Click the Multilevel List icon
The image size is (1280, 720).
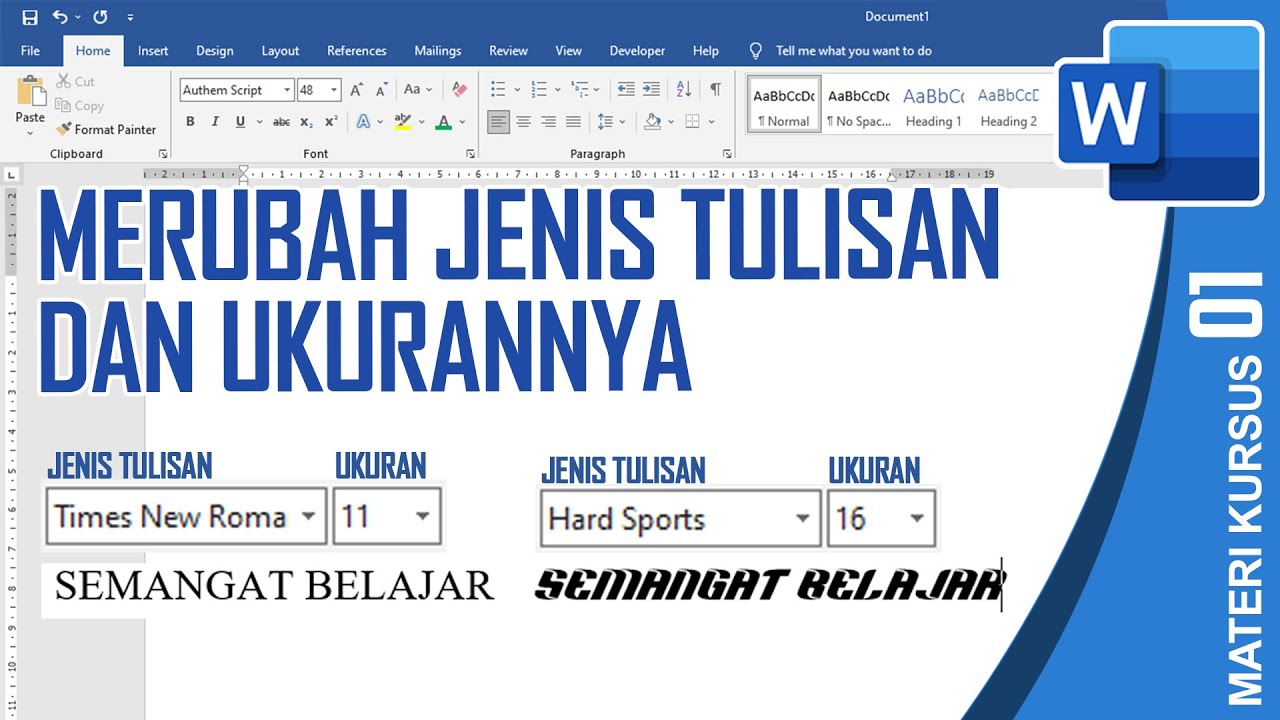581,90
